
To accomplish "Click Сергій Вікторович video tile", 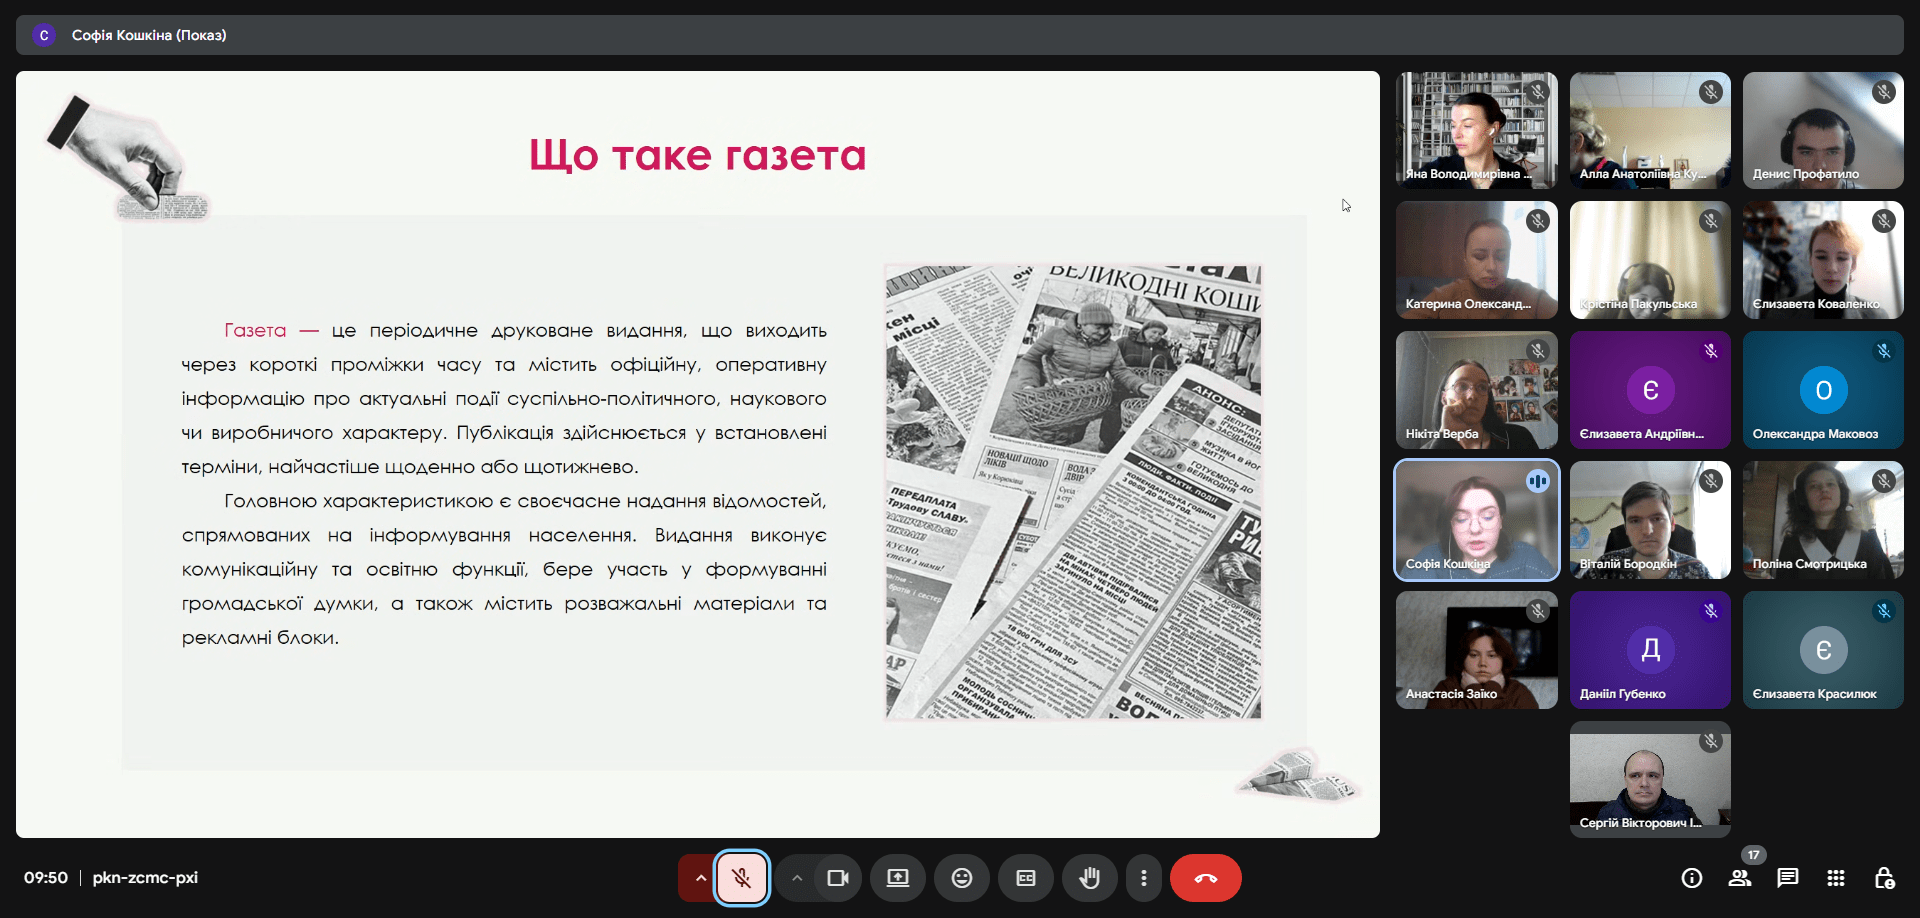I will tap(1649, 779).
